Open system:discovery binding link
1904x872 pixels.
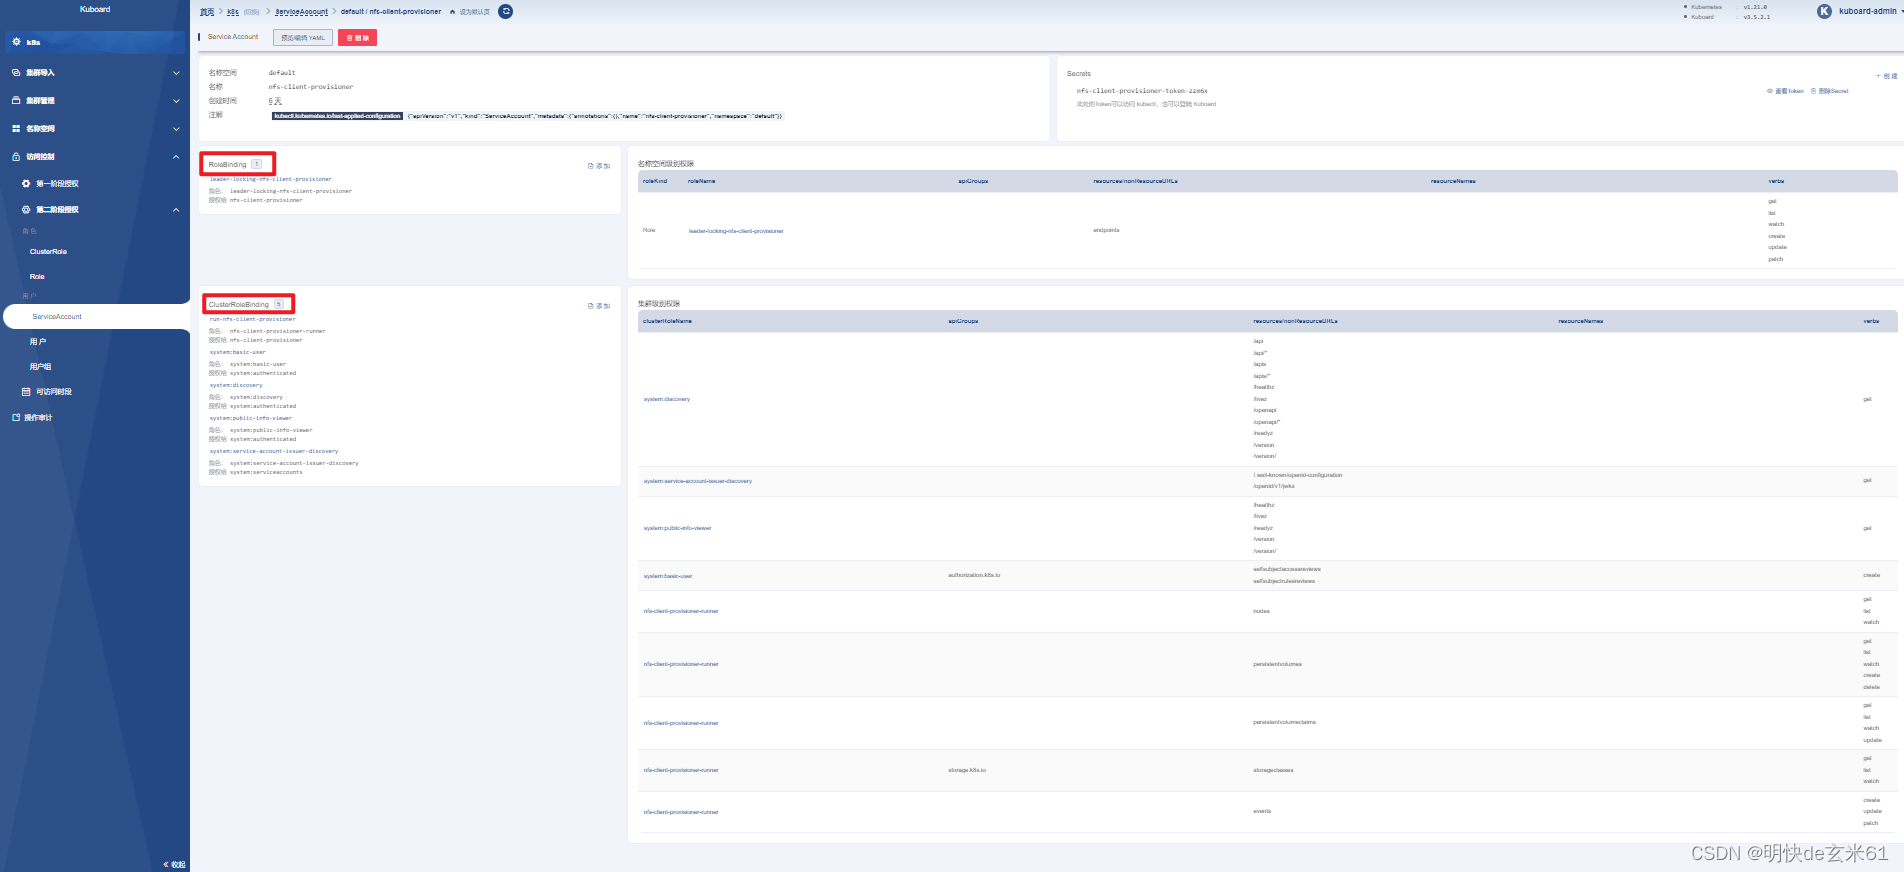coord(236,385)
